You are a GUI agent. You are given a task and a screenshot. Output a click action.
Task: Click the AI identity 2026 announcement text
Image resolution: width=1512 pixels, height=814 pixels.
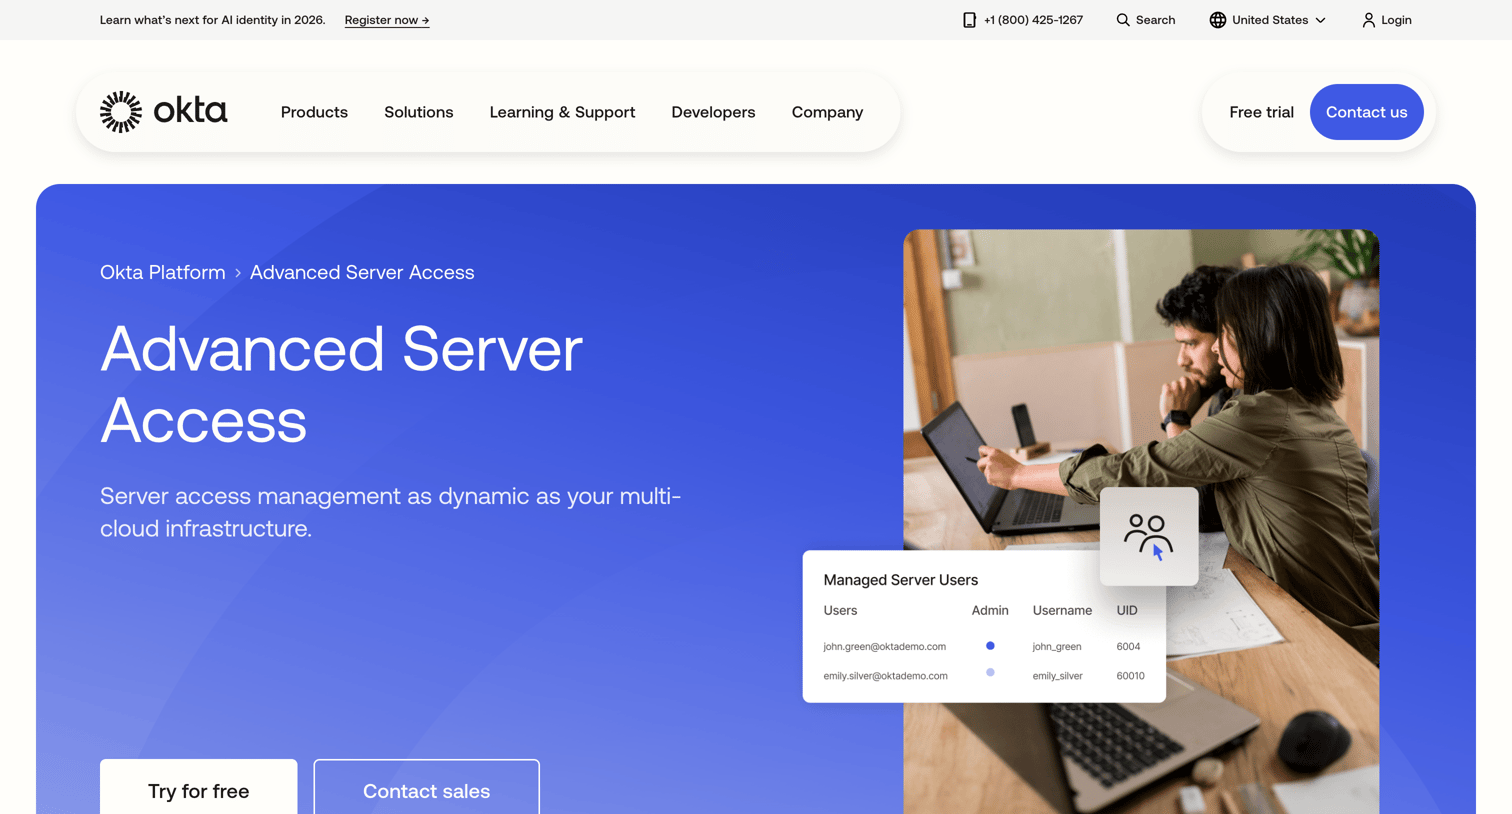pos(212,20)
